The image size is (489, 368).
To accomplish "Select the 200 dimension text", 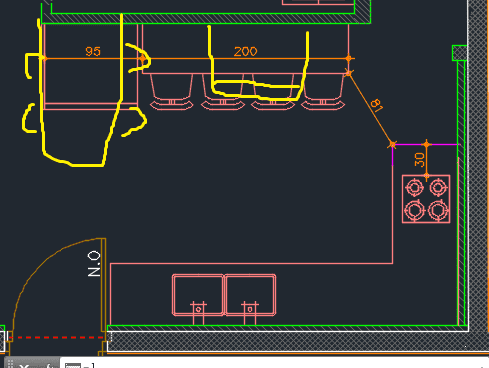I will [x=245, y=51].
